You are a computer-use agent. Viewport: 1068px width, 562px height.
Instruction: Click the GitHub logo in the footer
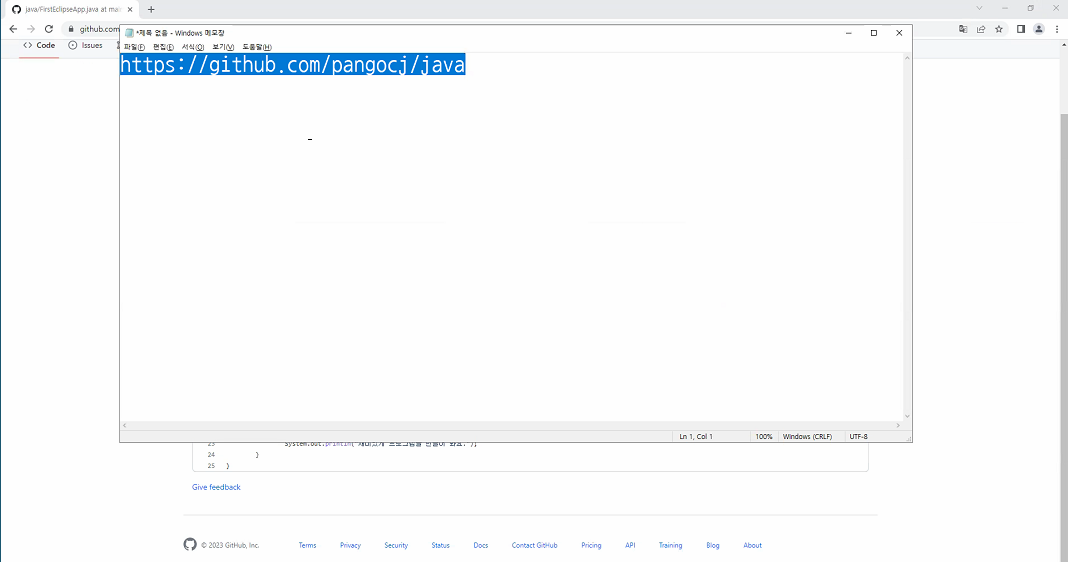(x=190, y=544)
